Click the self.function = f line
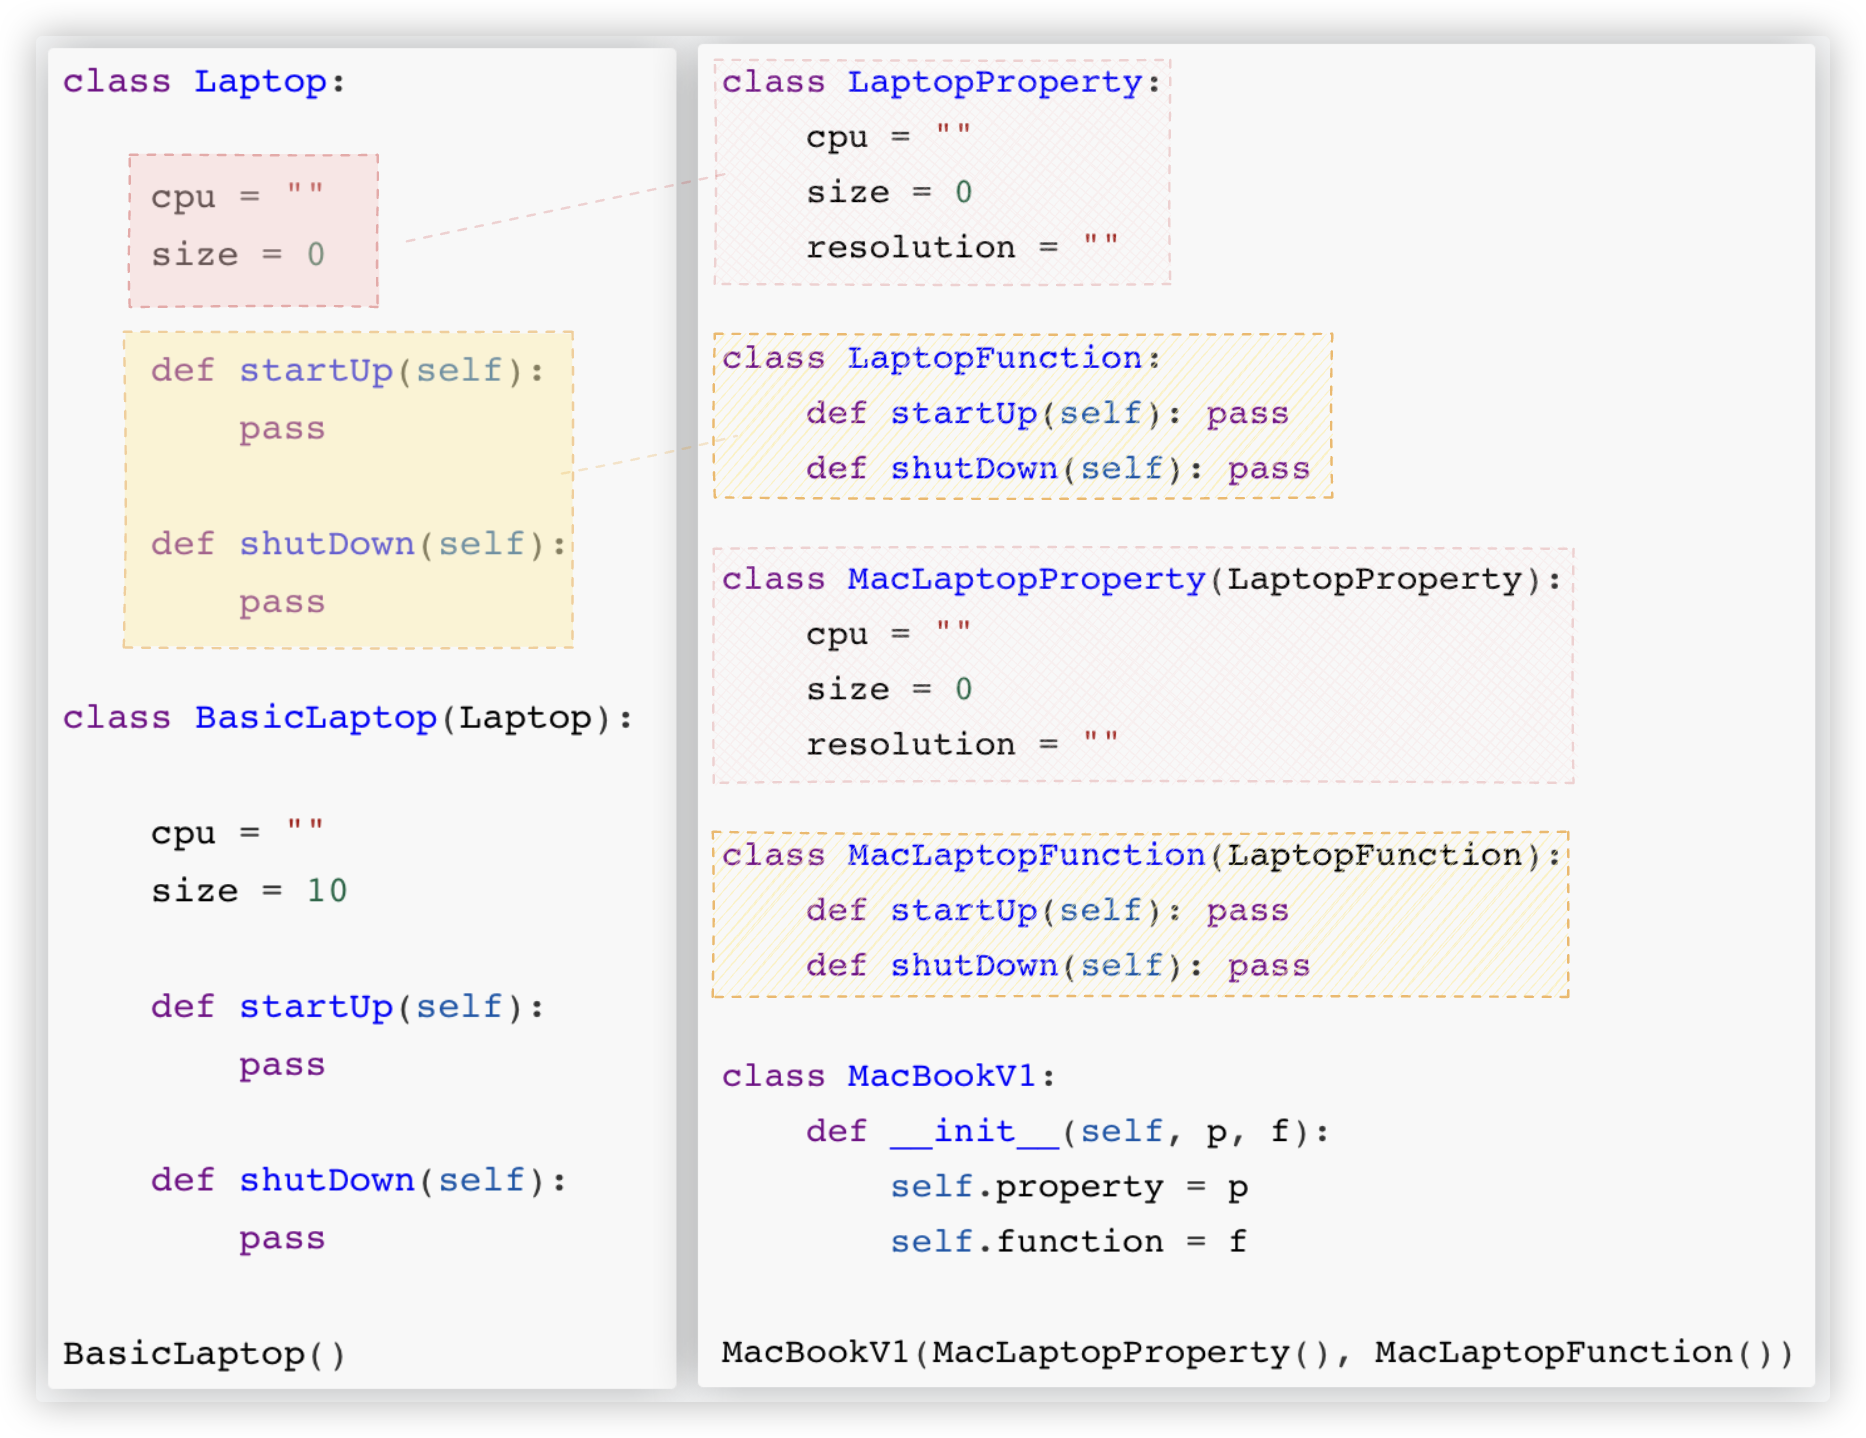Screen dimensions: 1866x1438 [1068, 1242]
